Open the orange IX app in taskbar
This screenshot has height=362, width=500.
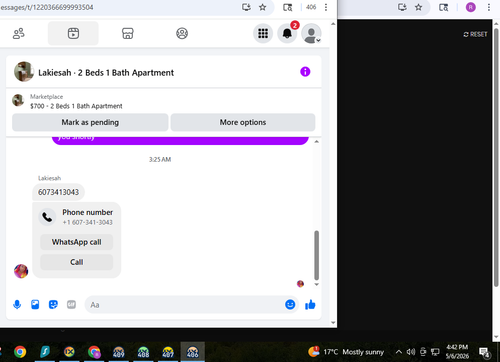pos(69,352)
